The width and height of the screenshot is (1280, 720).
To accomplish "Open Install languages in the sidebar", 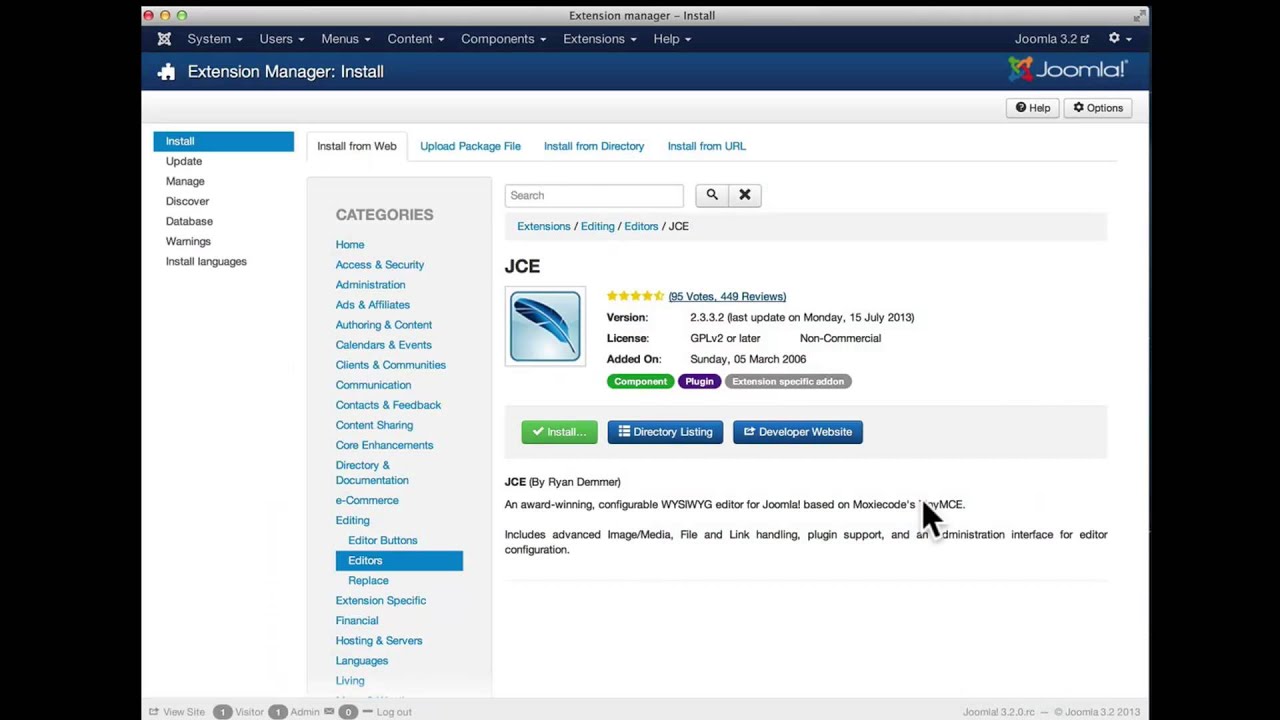I will pos(206,261).
